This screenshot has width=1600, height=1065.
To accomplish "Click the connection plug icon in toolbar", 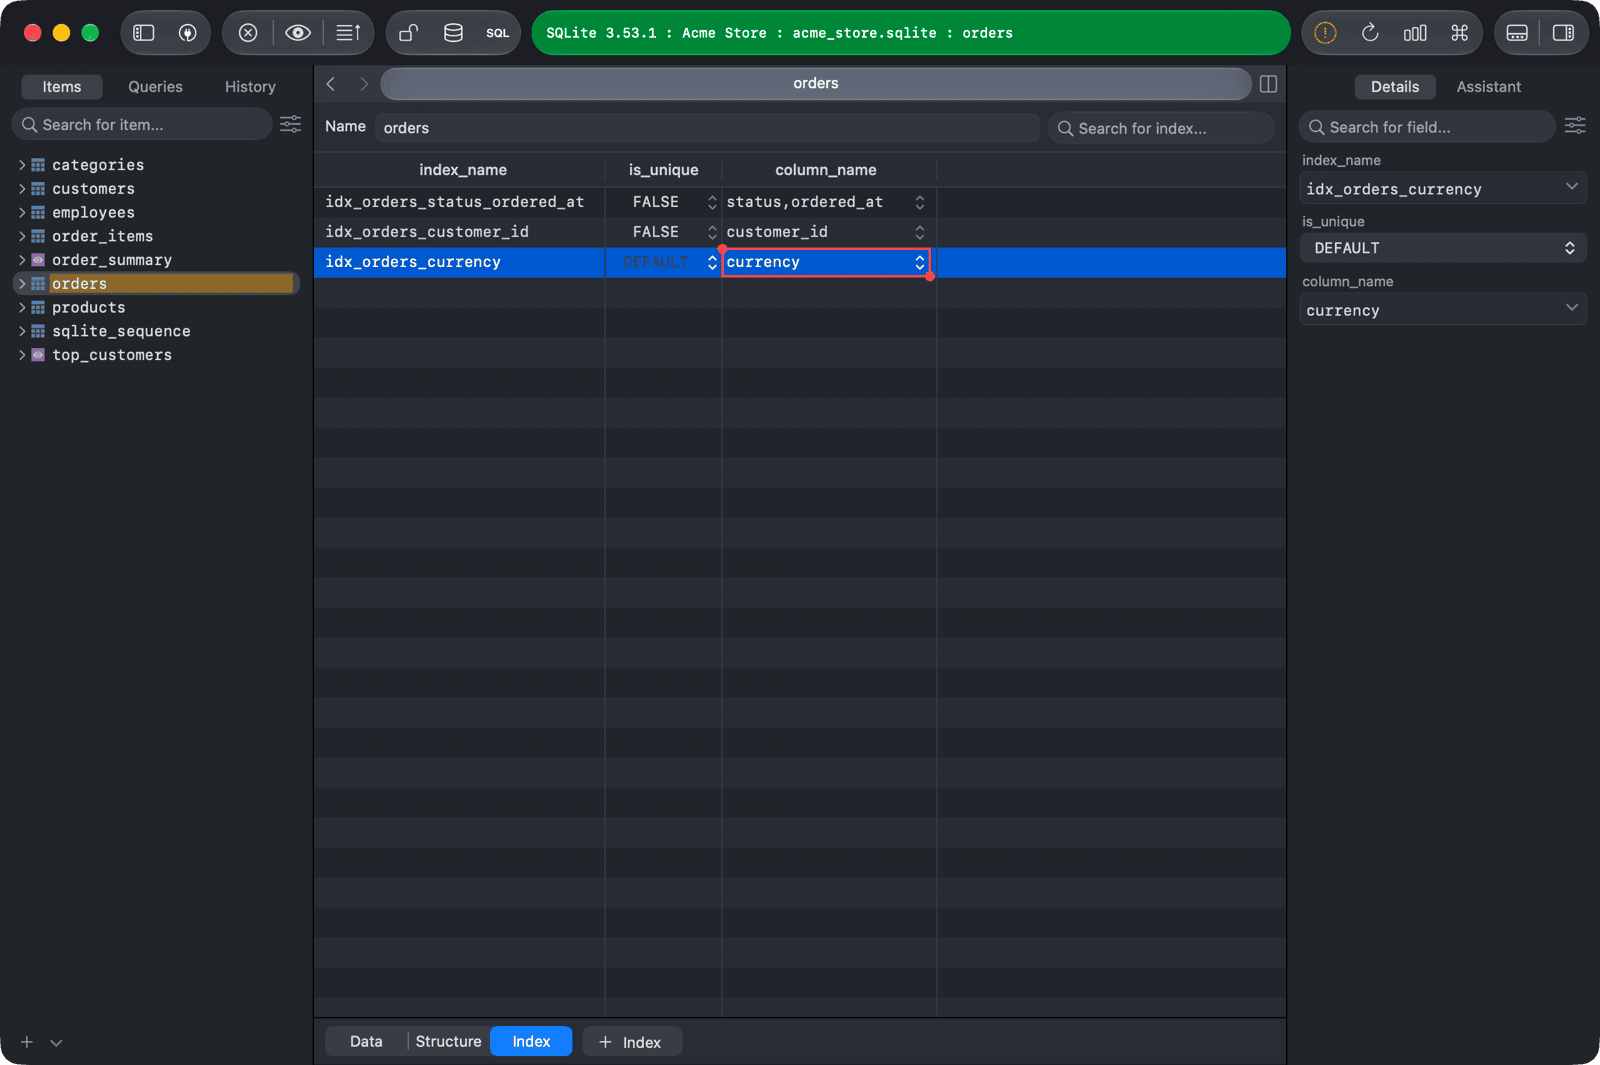I will (x=187, y=33).
